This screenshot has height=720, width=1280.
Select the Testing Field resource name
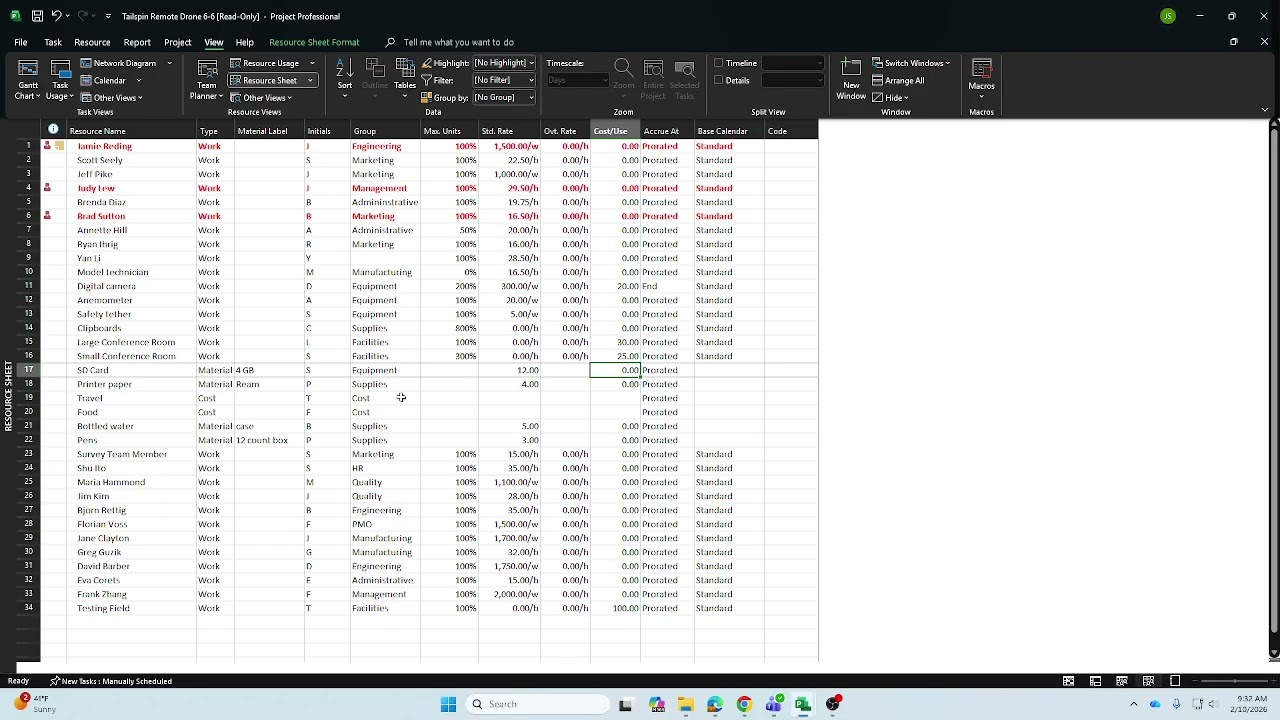coord(131,608)
